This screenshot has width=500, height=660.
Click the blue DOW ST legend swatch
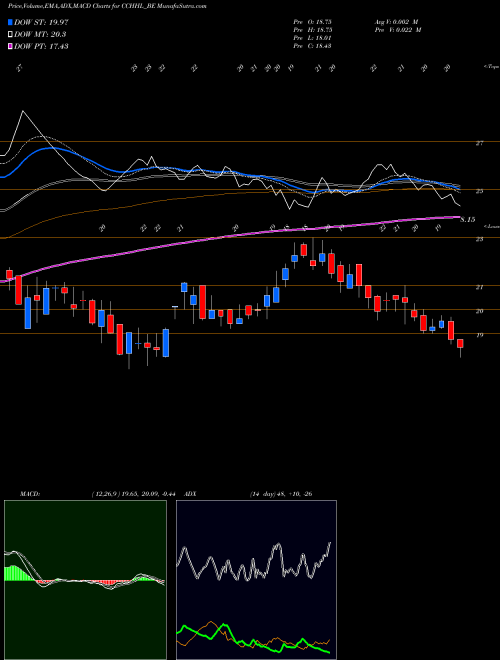11,22
